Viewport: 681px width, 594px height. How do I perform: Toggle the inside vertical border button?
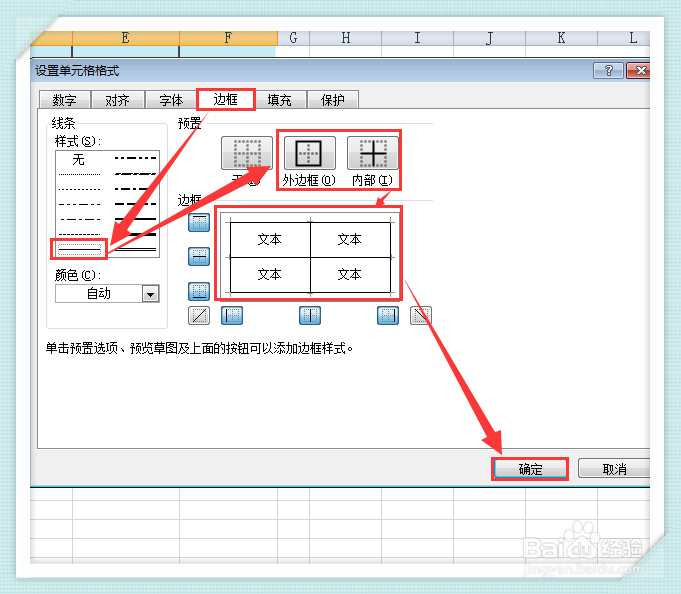click(x=310, y=316)
